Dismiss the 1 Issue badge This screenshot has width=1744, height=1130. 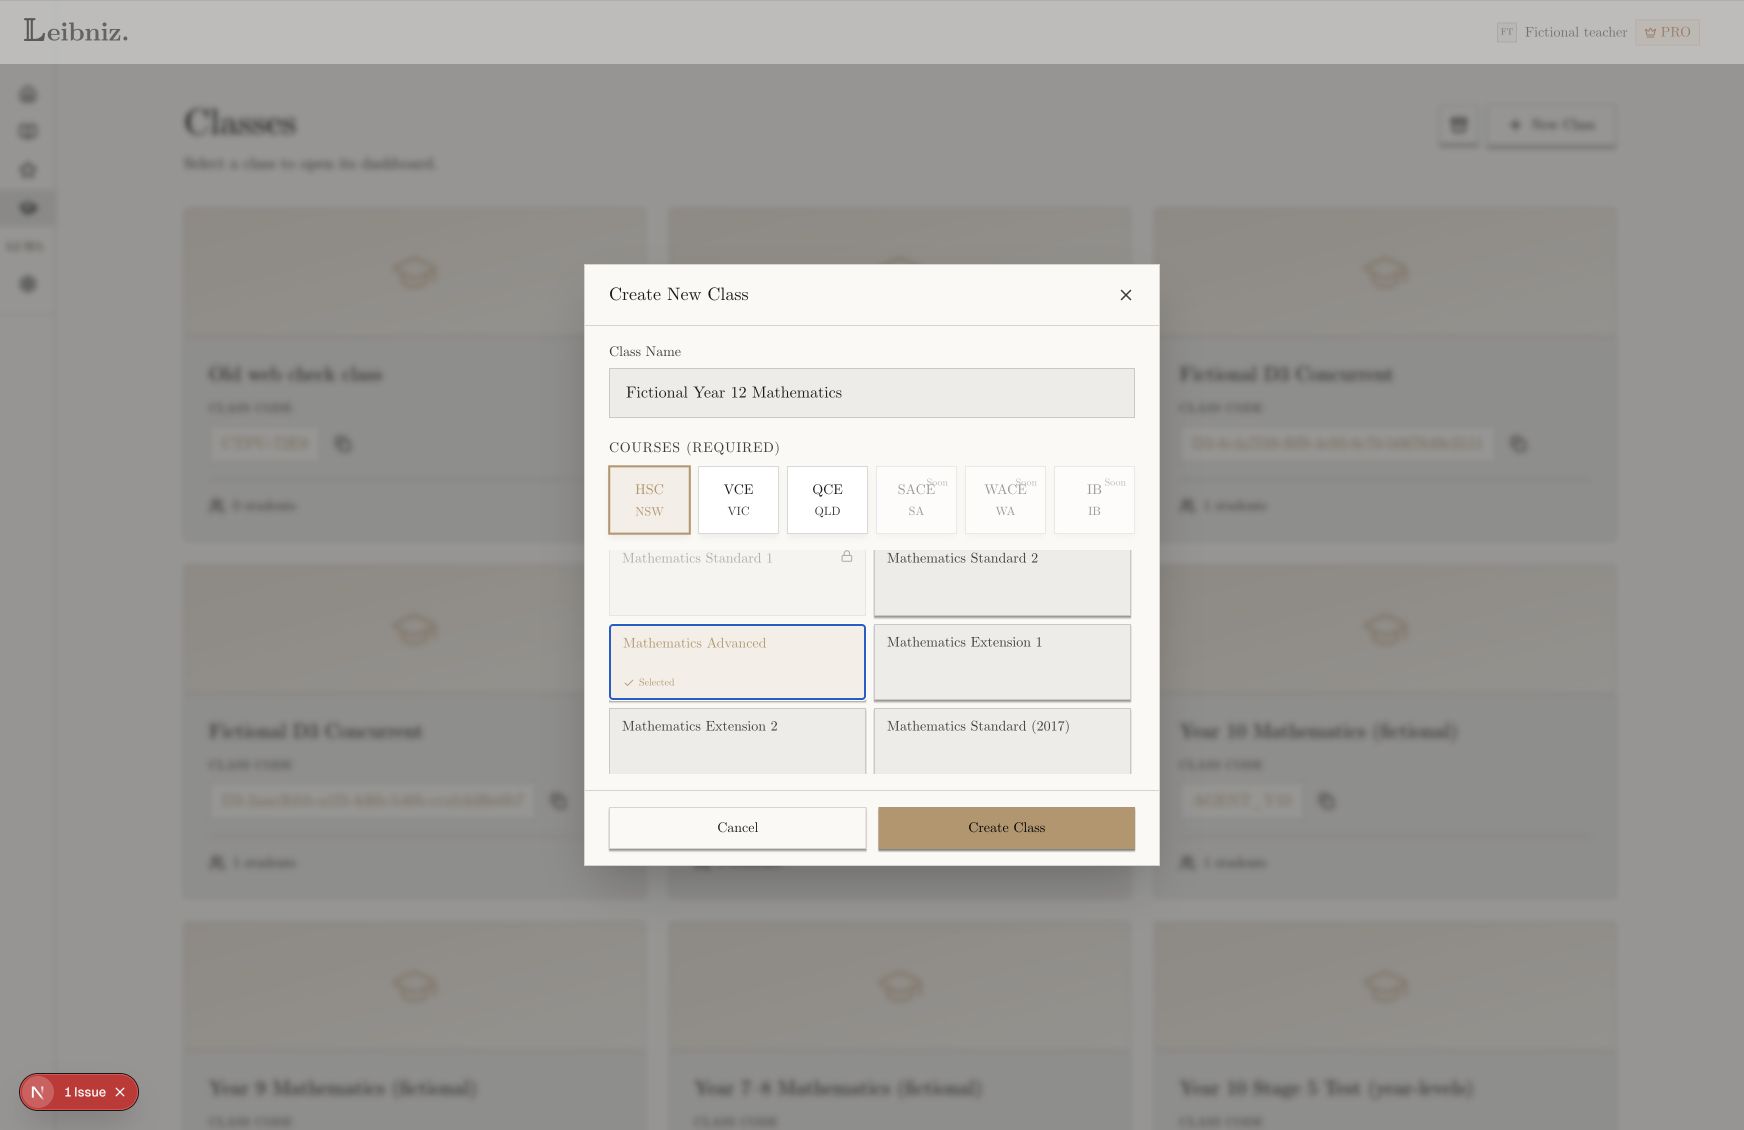coord(120,1092)
